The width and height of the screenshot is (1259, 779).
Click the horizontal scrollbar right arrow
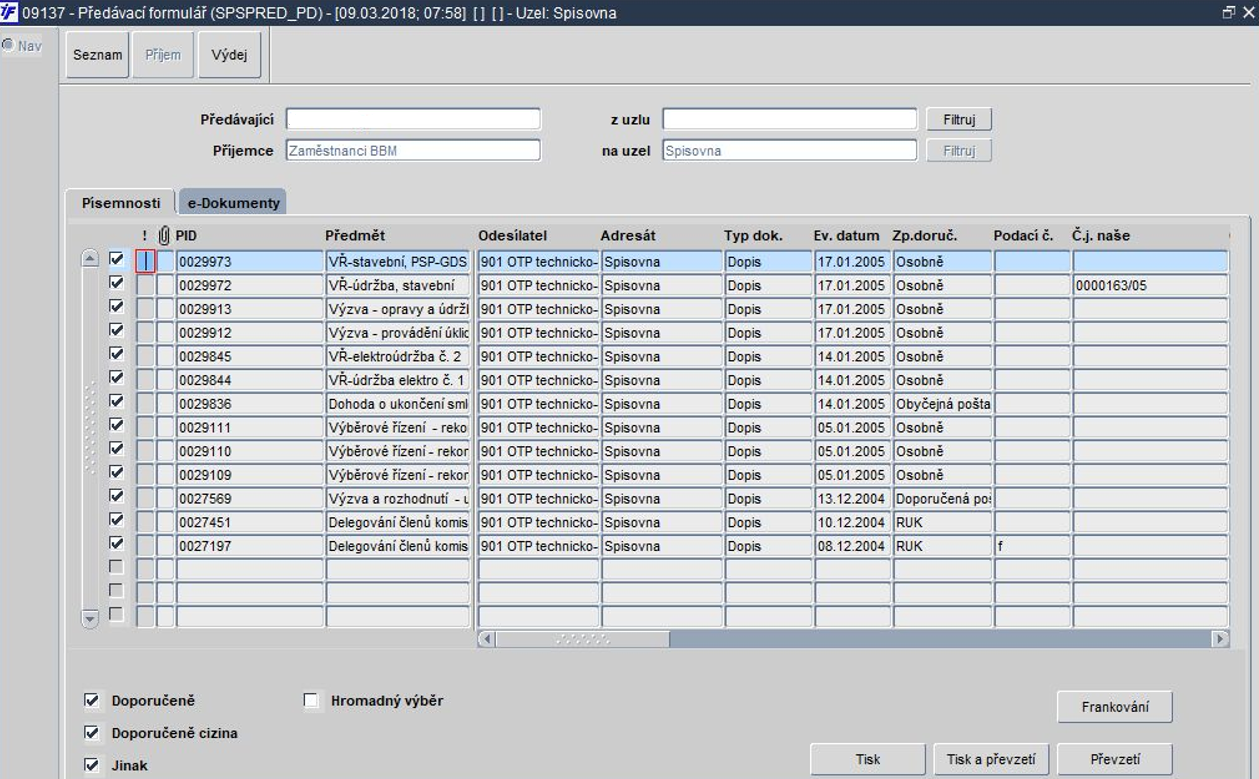(1220, 639)
